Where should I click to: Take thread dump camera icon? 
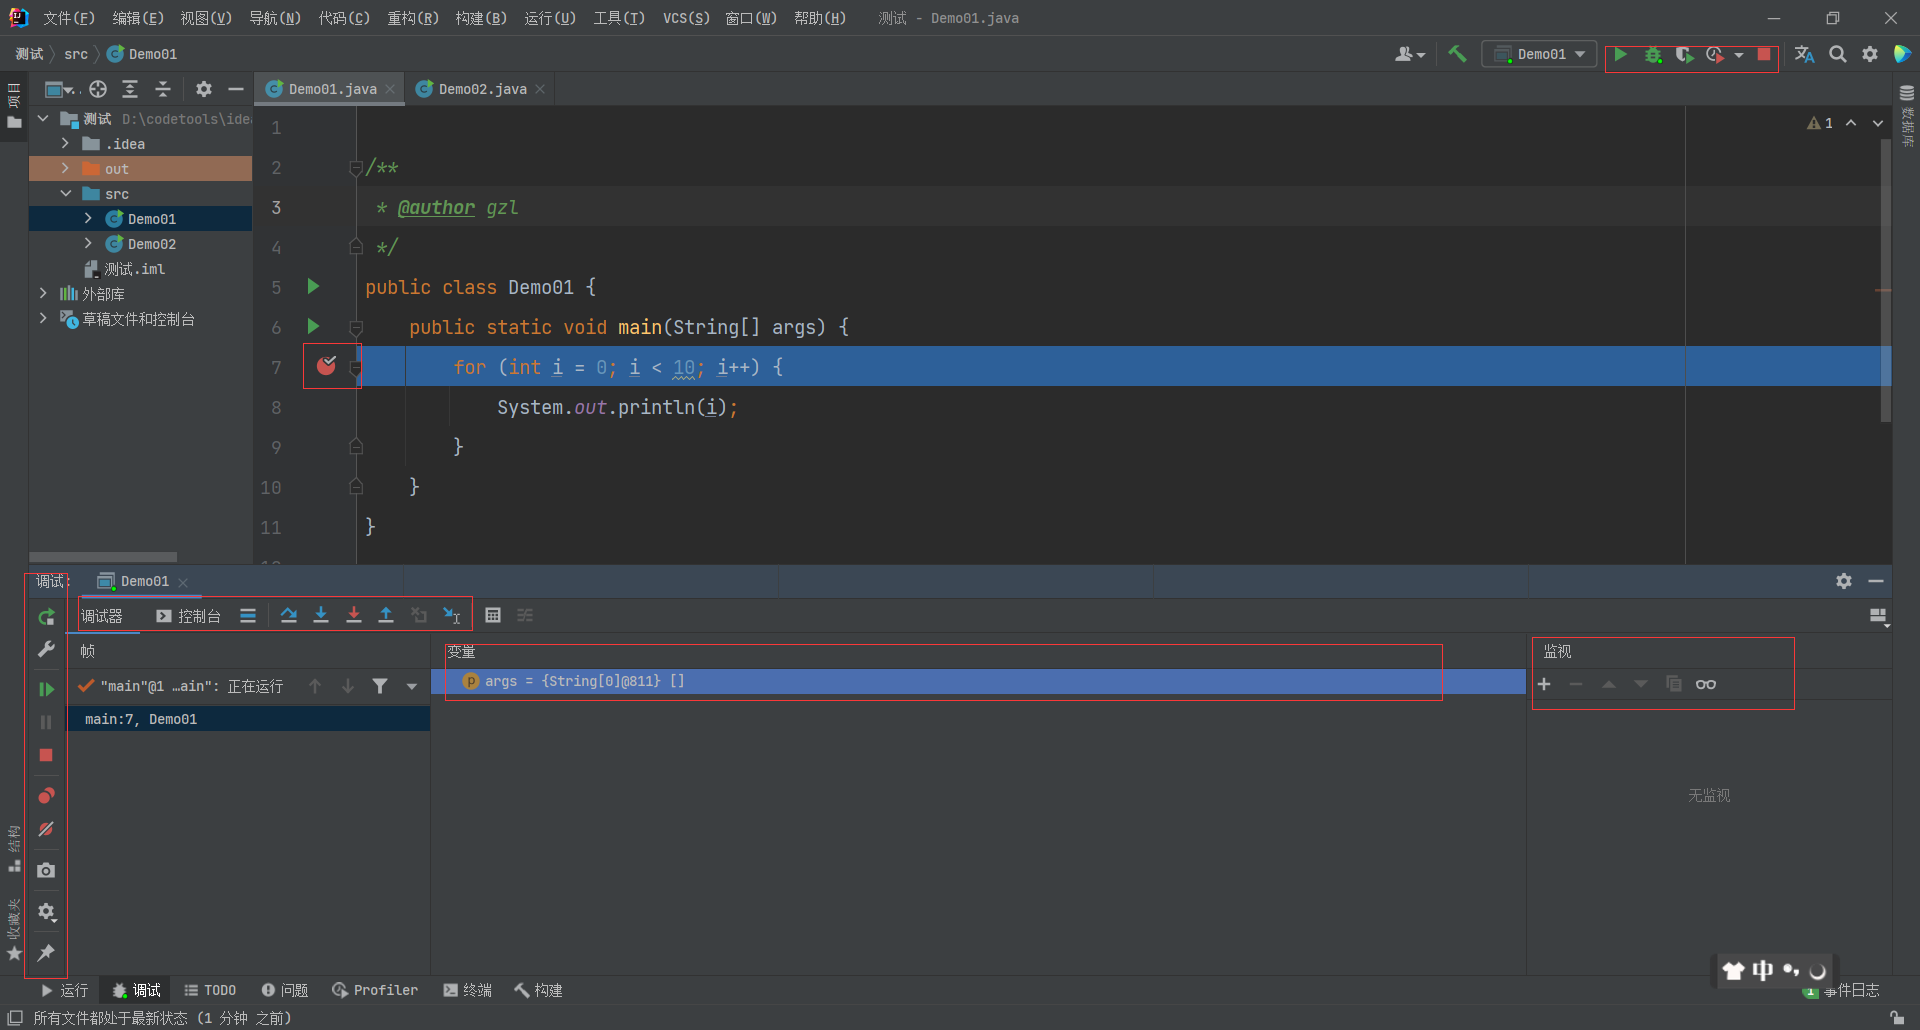click(46, 871)
